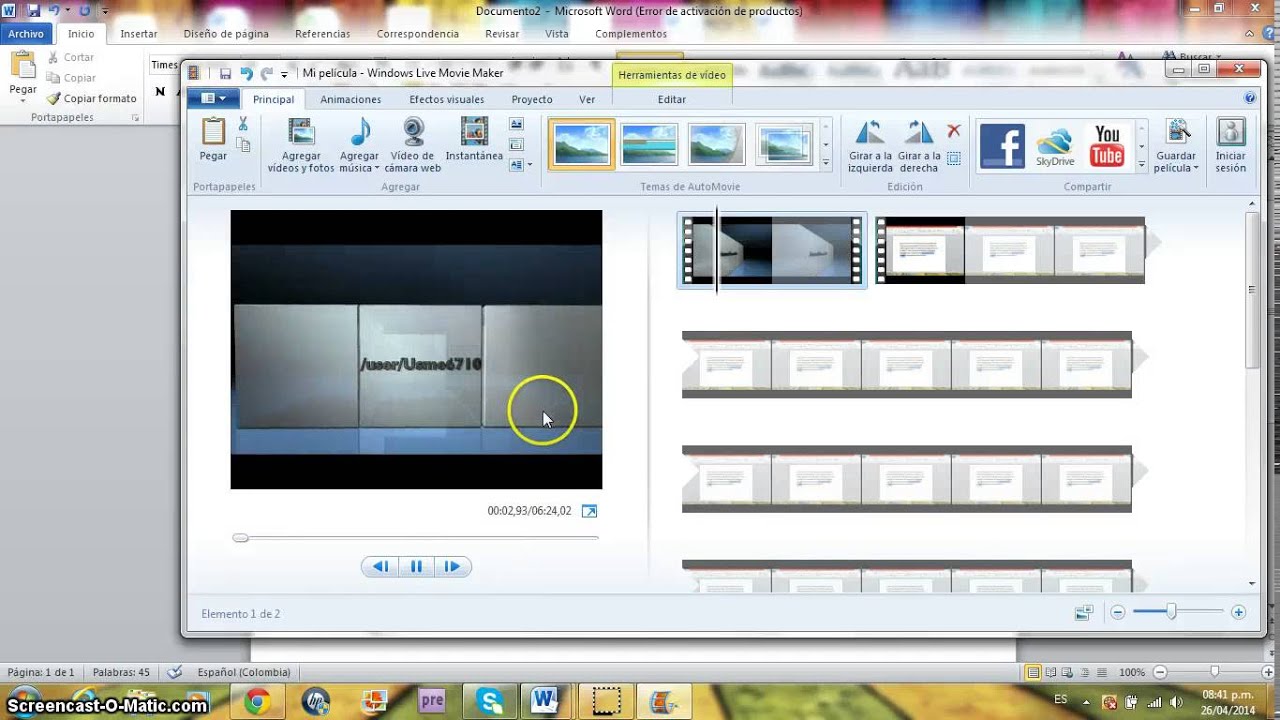
Task: Take an Instantánea snapshot
Action: 474,140
